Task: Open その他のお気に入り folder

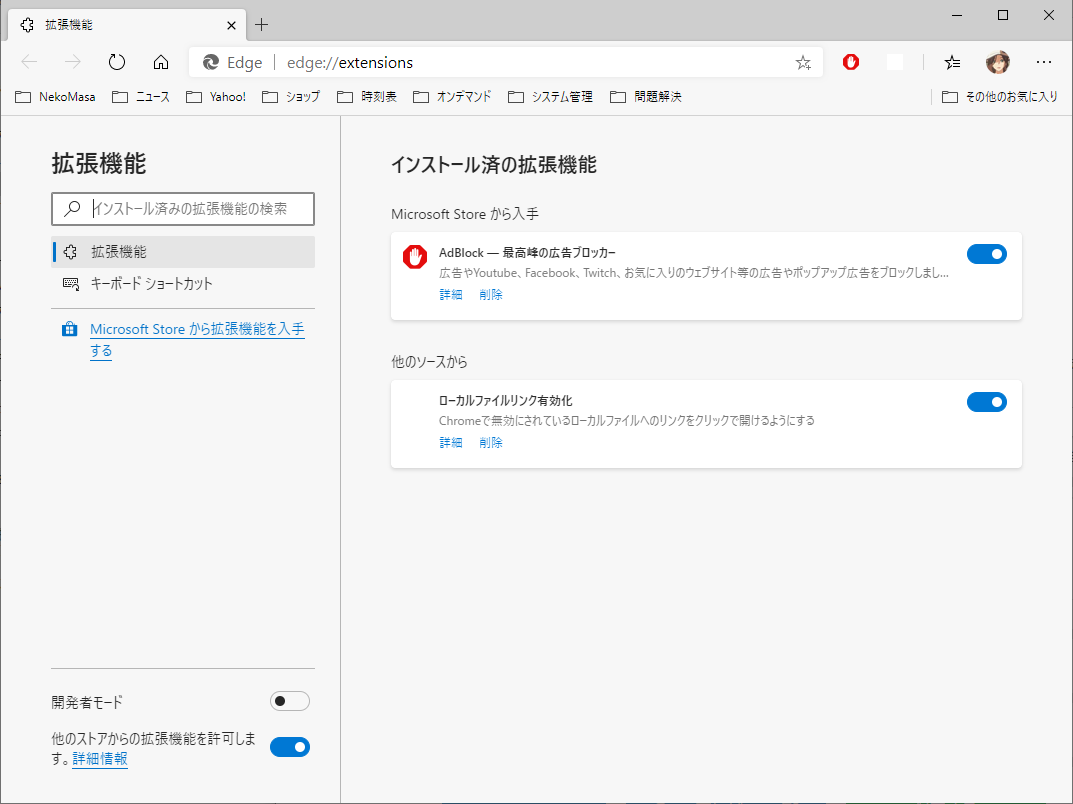Action: [1000, 96]
